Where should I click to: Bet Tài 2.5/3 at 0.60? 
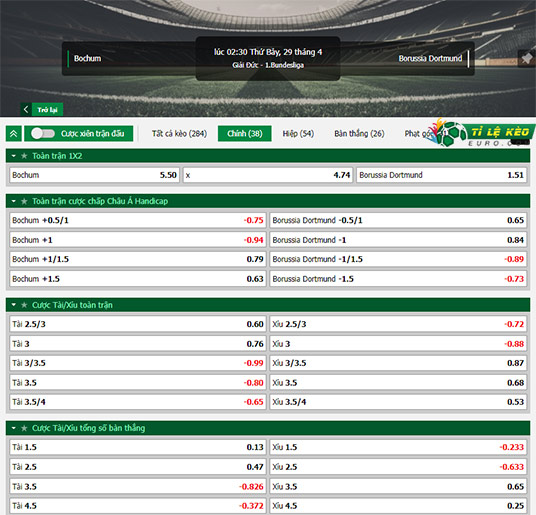coord(138,324)
